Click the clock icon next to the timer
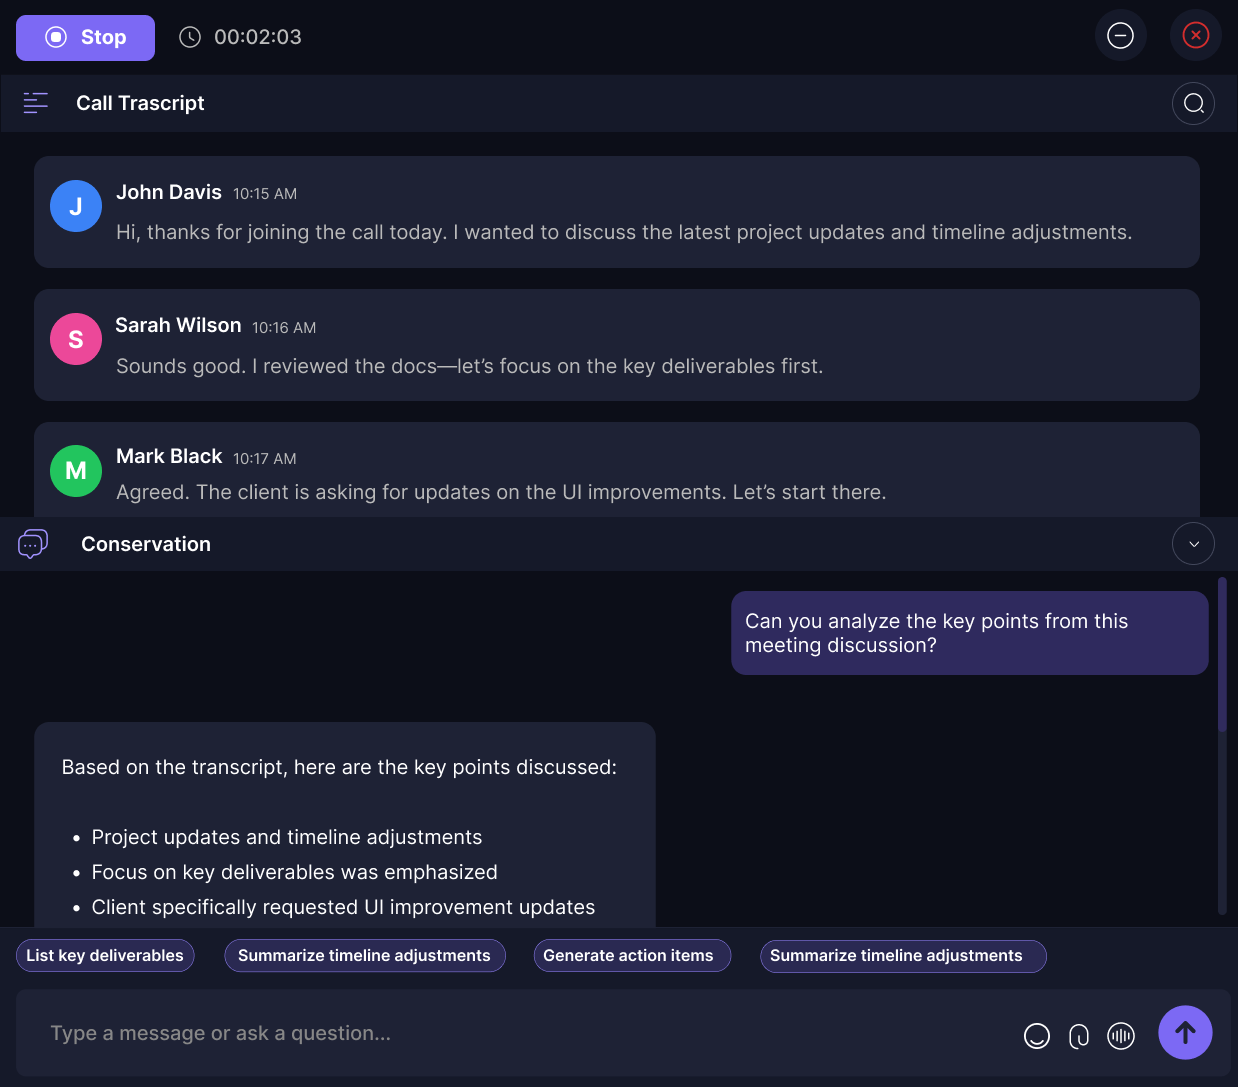The image size is (1238, 1087). (x=190, y=36)
